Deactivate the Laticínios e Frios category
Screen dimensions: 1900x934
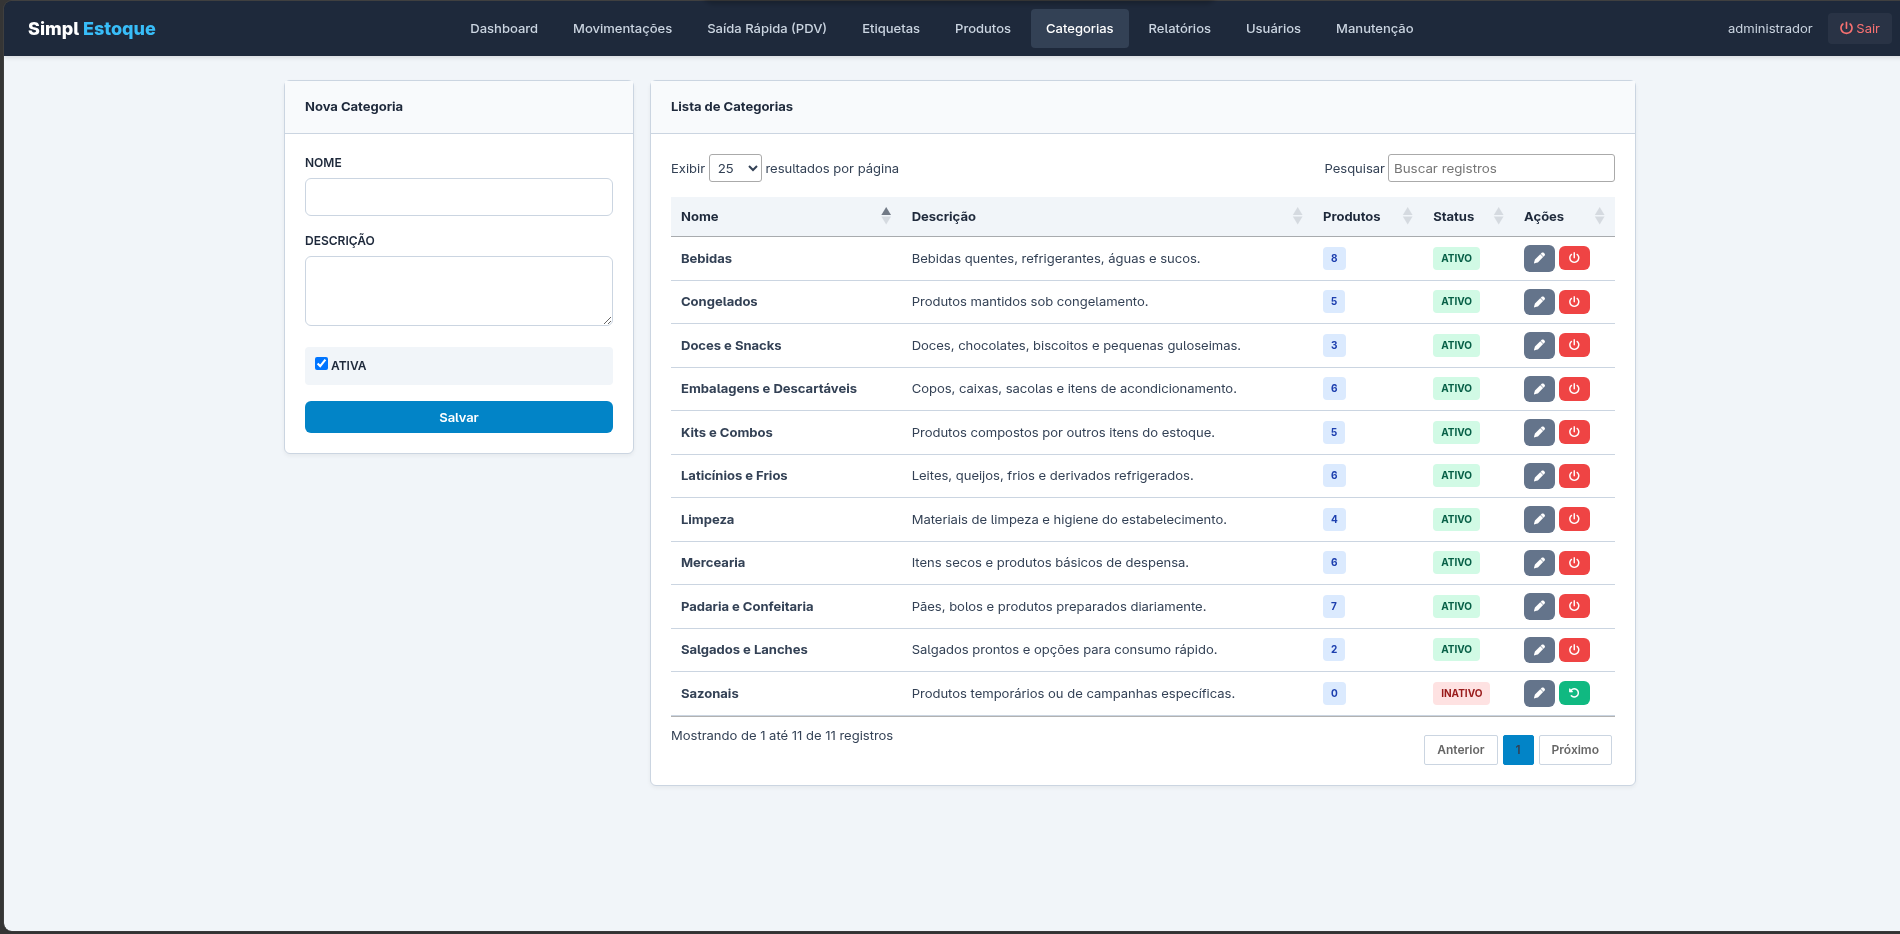point(1574,476)
